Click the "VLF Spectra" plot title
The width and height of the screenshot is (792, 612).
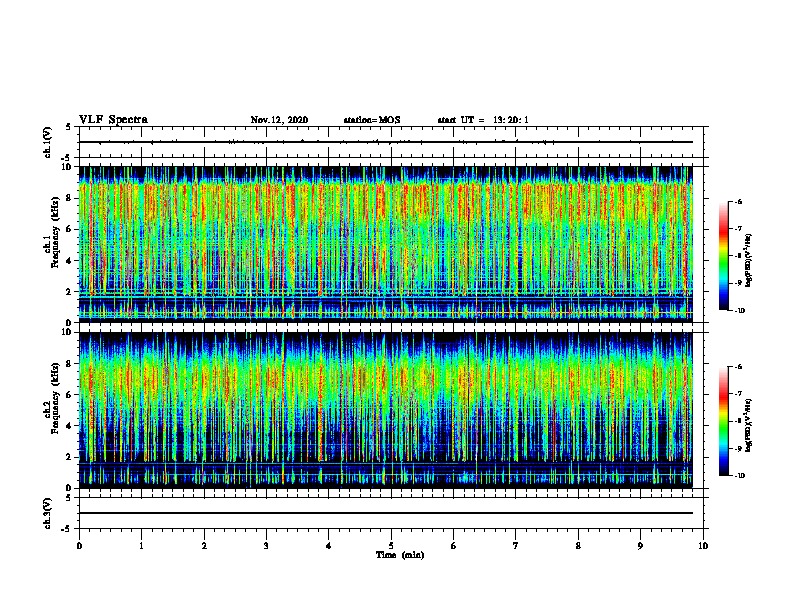113,120
